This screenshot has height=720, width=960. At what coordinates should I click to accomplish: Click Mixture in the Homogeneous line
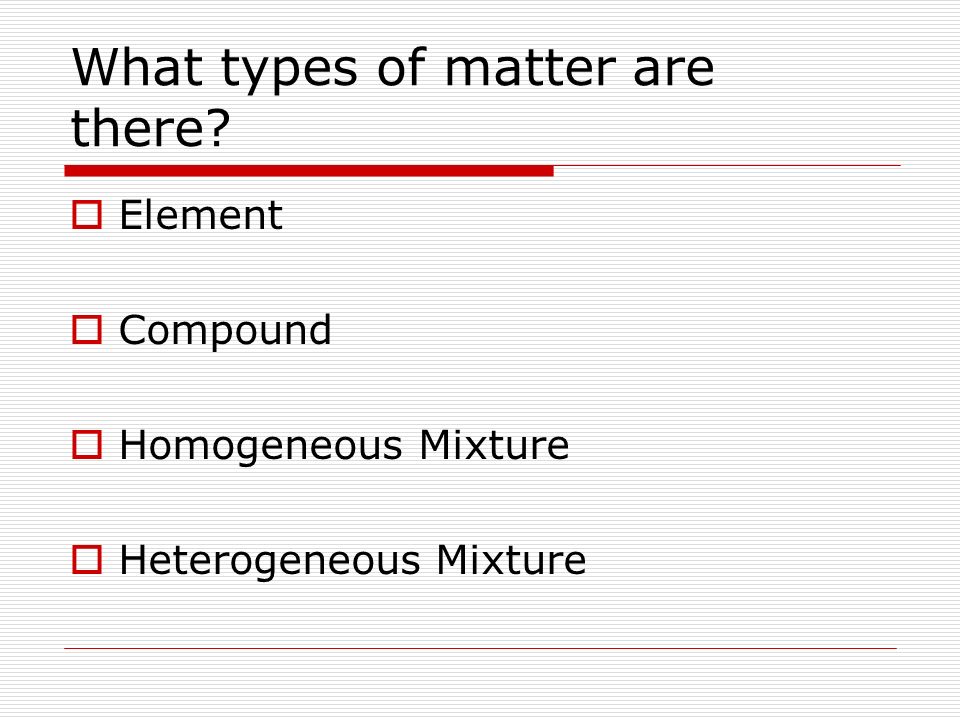(x=494, y=445)
